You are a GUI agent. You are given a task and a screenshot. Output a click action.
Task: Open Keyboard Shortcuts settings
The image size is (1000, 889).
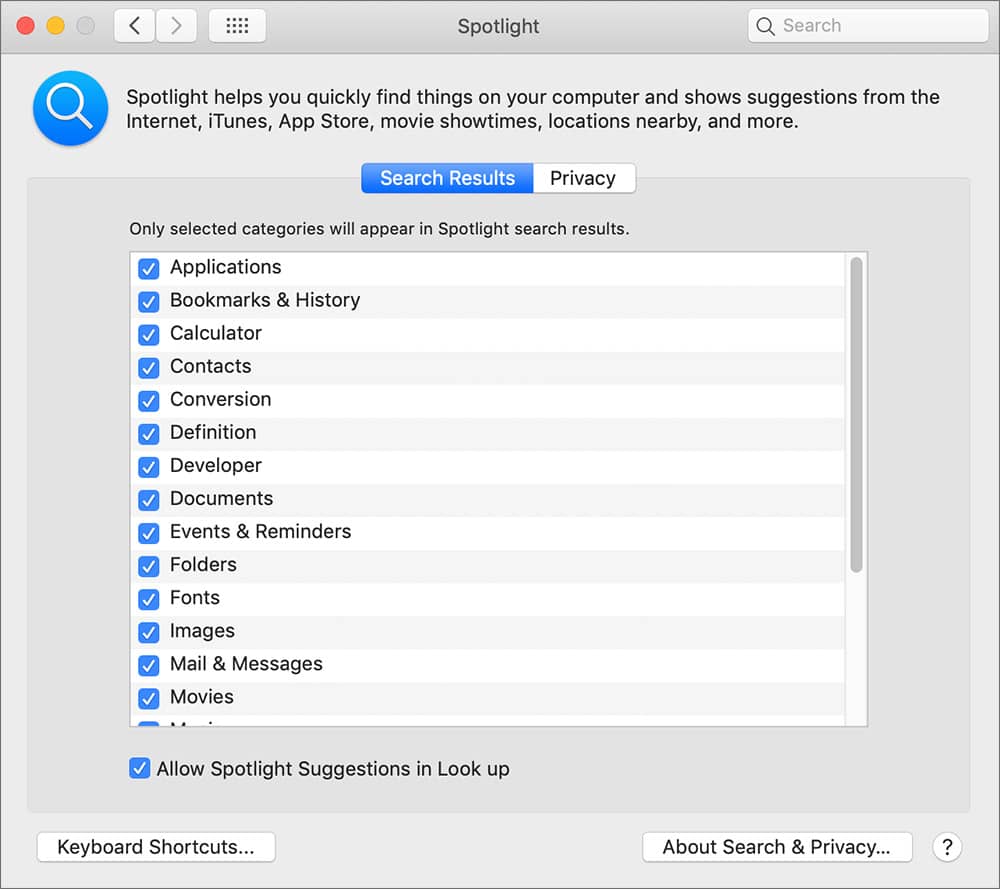pos(156,847)
